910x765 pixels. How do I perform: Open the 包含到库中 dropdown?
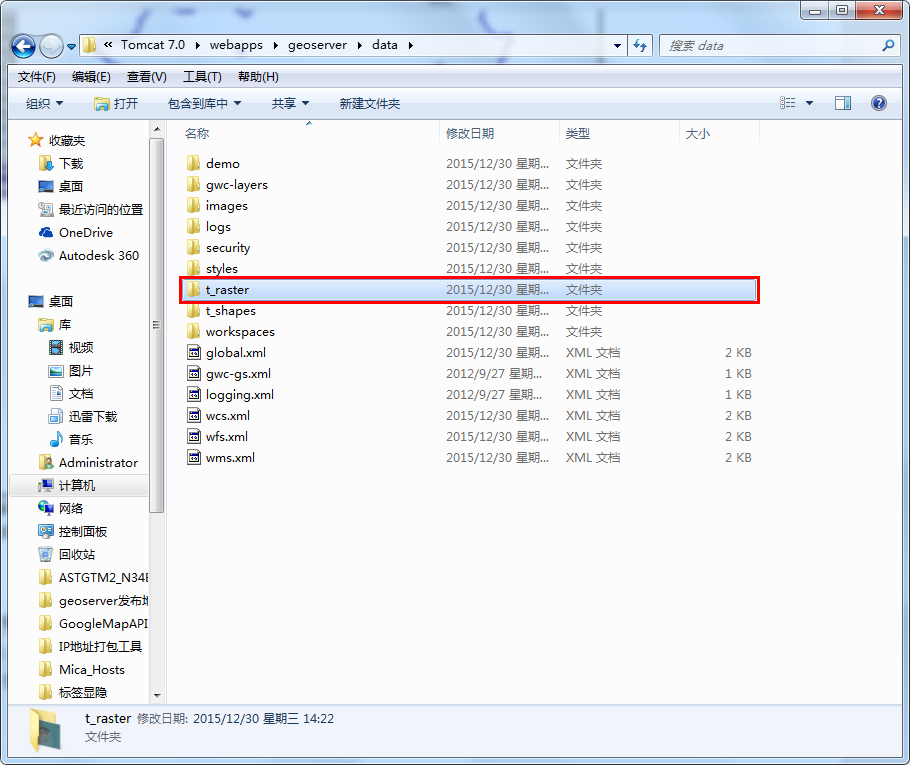point(204,103)
